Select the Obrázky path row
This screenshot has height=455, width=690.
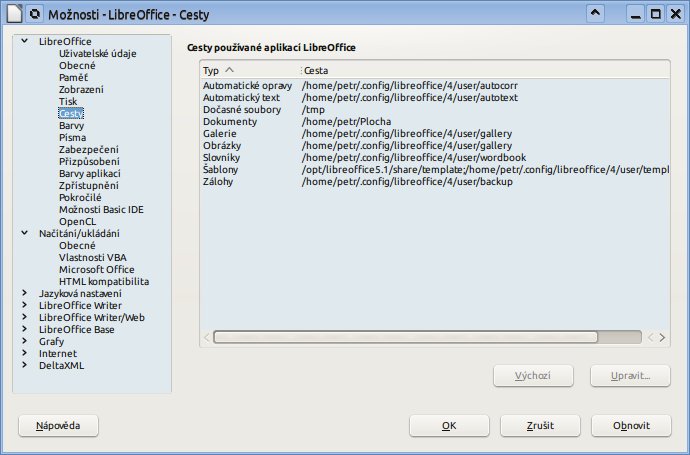(x=435, y=145)
